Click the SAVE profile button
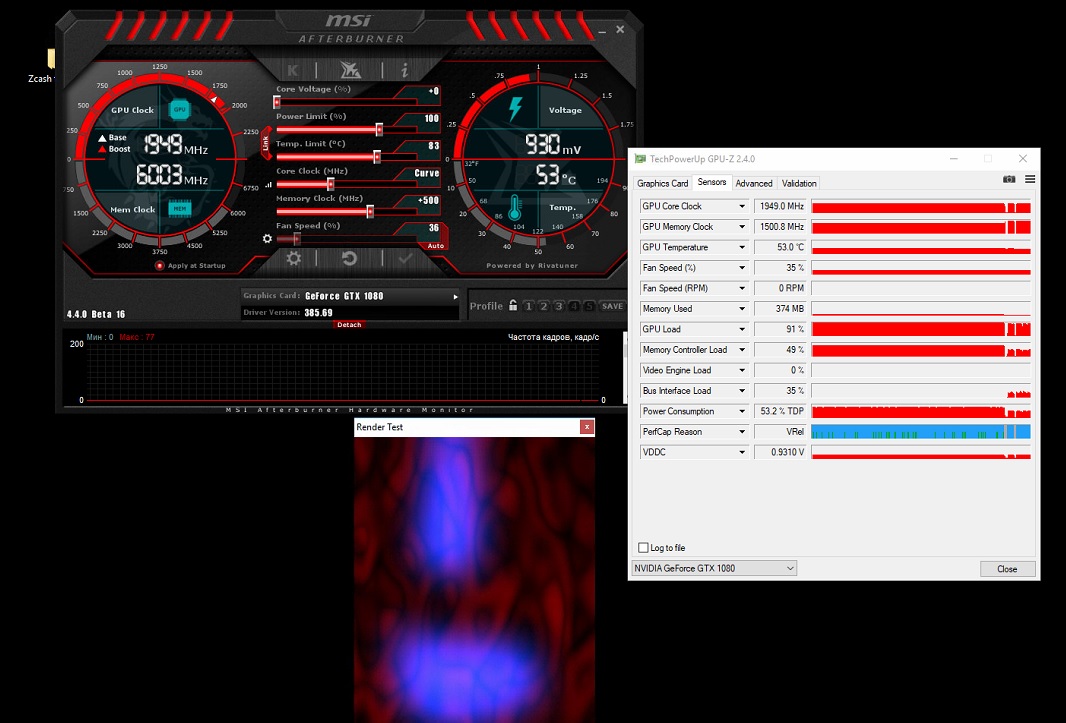This screenshot has height=723, width=1066. pos(612,306)
